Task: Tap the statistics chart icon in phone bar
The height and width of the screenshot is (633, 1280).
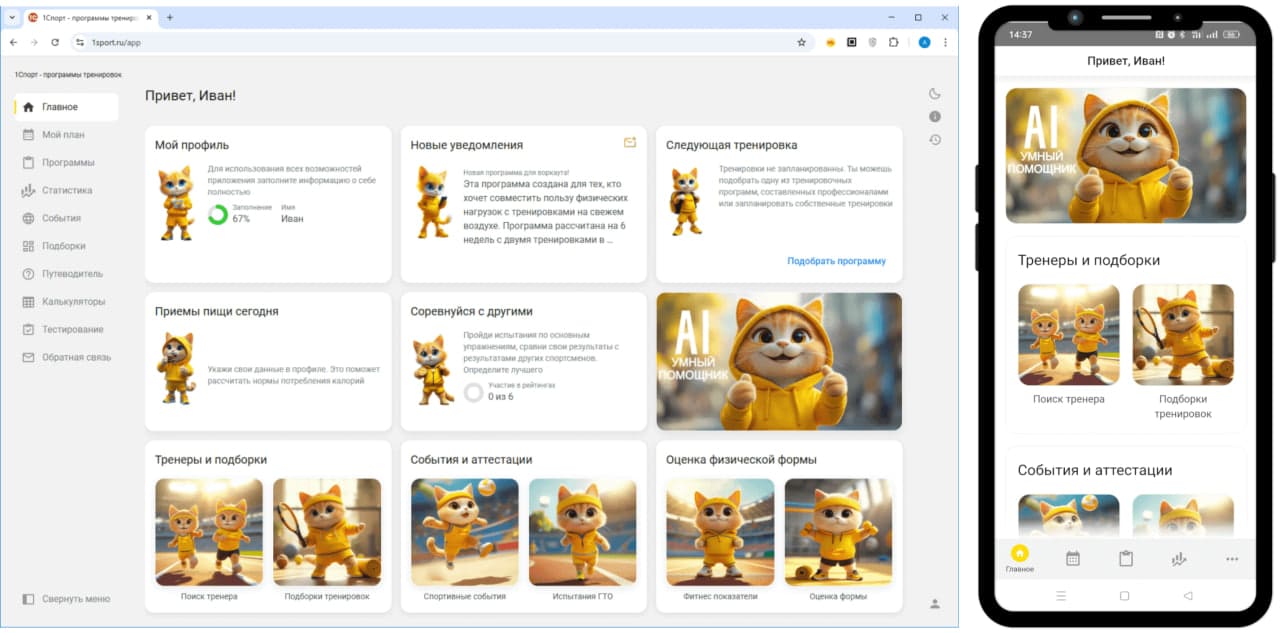Action: [1179, 559]
